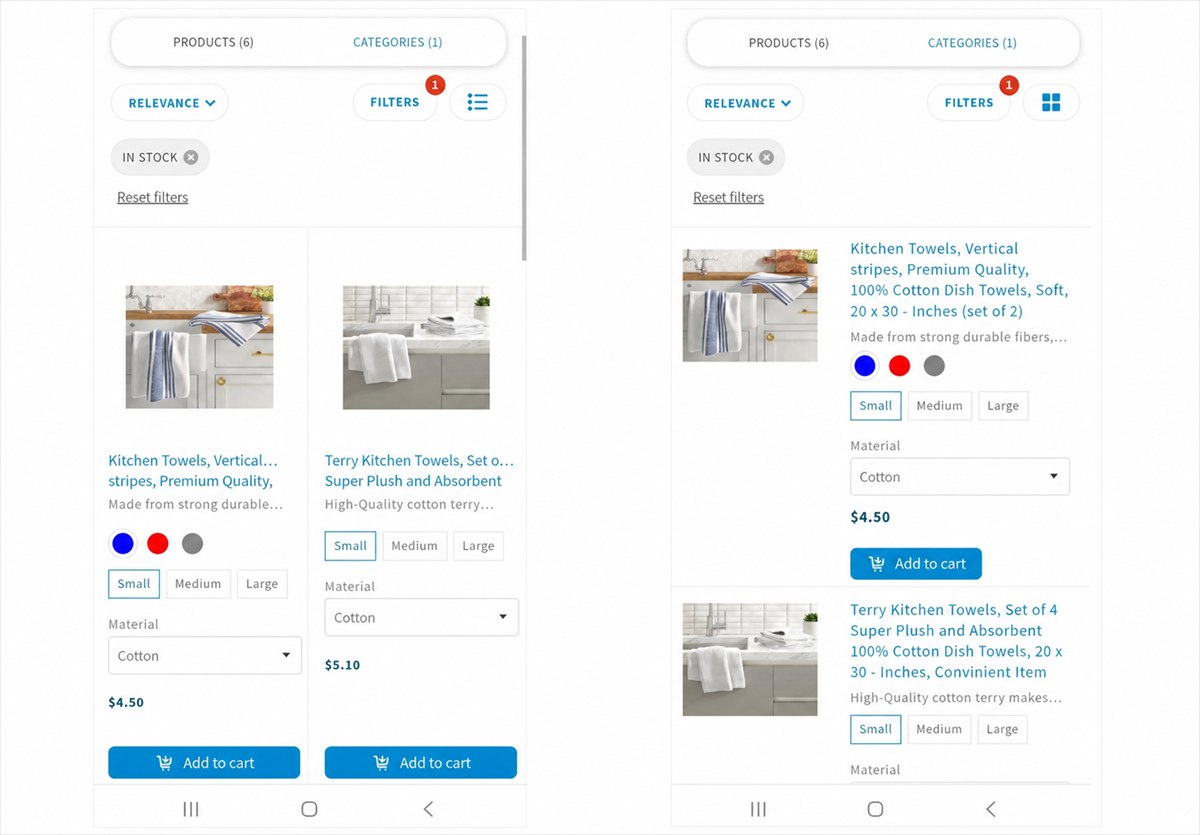Click Reset filters link in right screen
The height and width of the screenshot is (835, 1200).
pyautogui.click(x=728, y=197)
